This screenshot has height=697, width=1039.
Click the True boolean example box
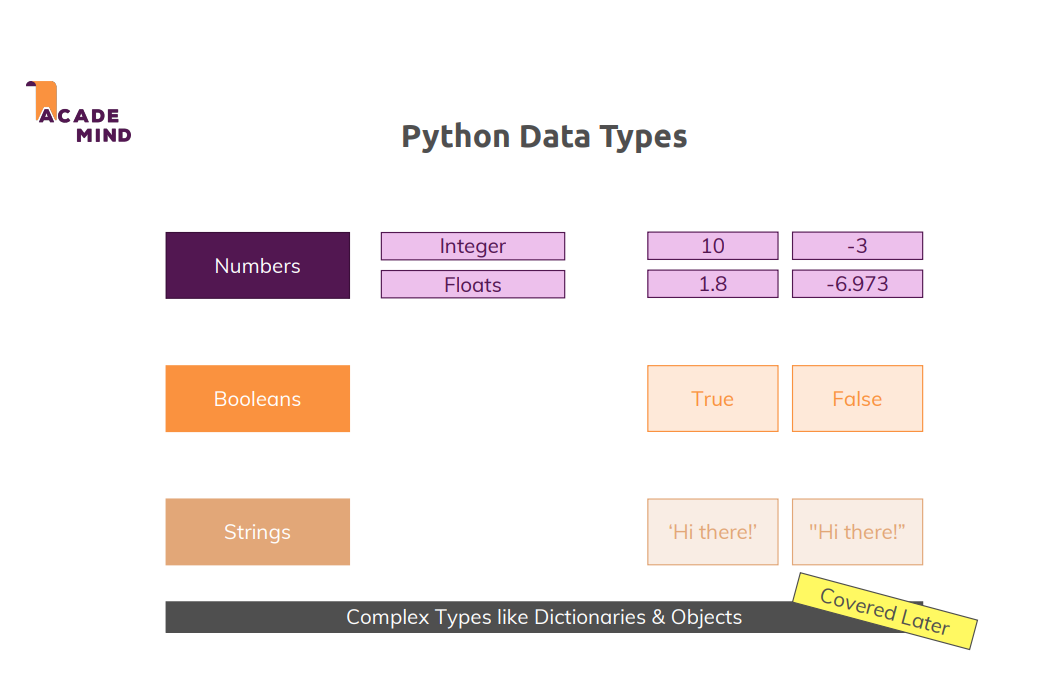click(712, 399)
